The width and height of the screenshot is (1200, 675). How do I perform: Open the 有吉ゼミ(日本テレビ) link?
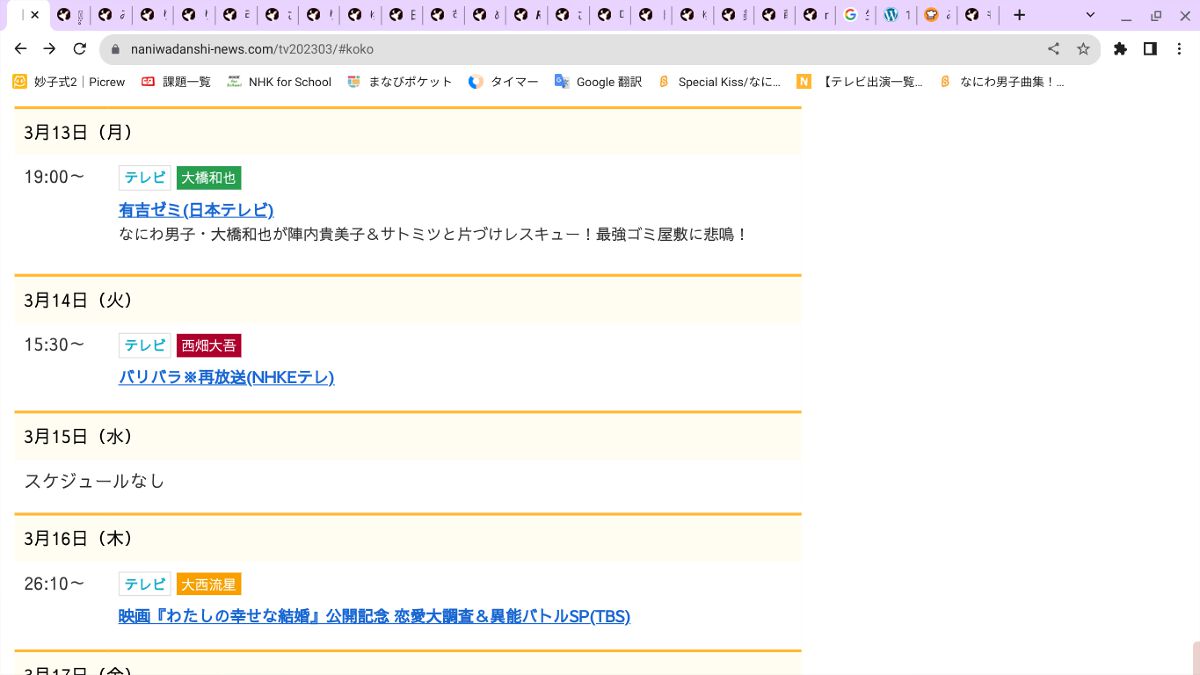coord(196,210)
